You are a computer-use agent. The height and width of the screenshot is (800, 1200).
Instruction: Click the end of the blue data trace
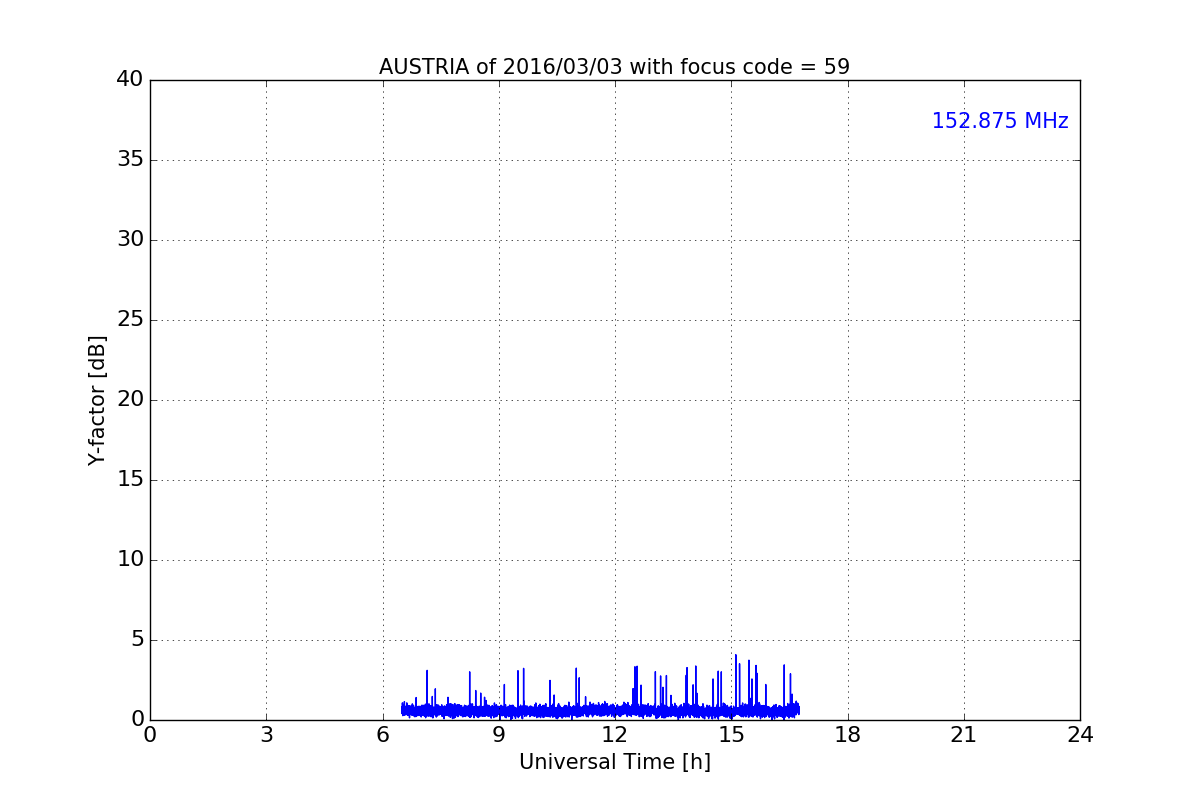coord(798,709)
